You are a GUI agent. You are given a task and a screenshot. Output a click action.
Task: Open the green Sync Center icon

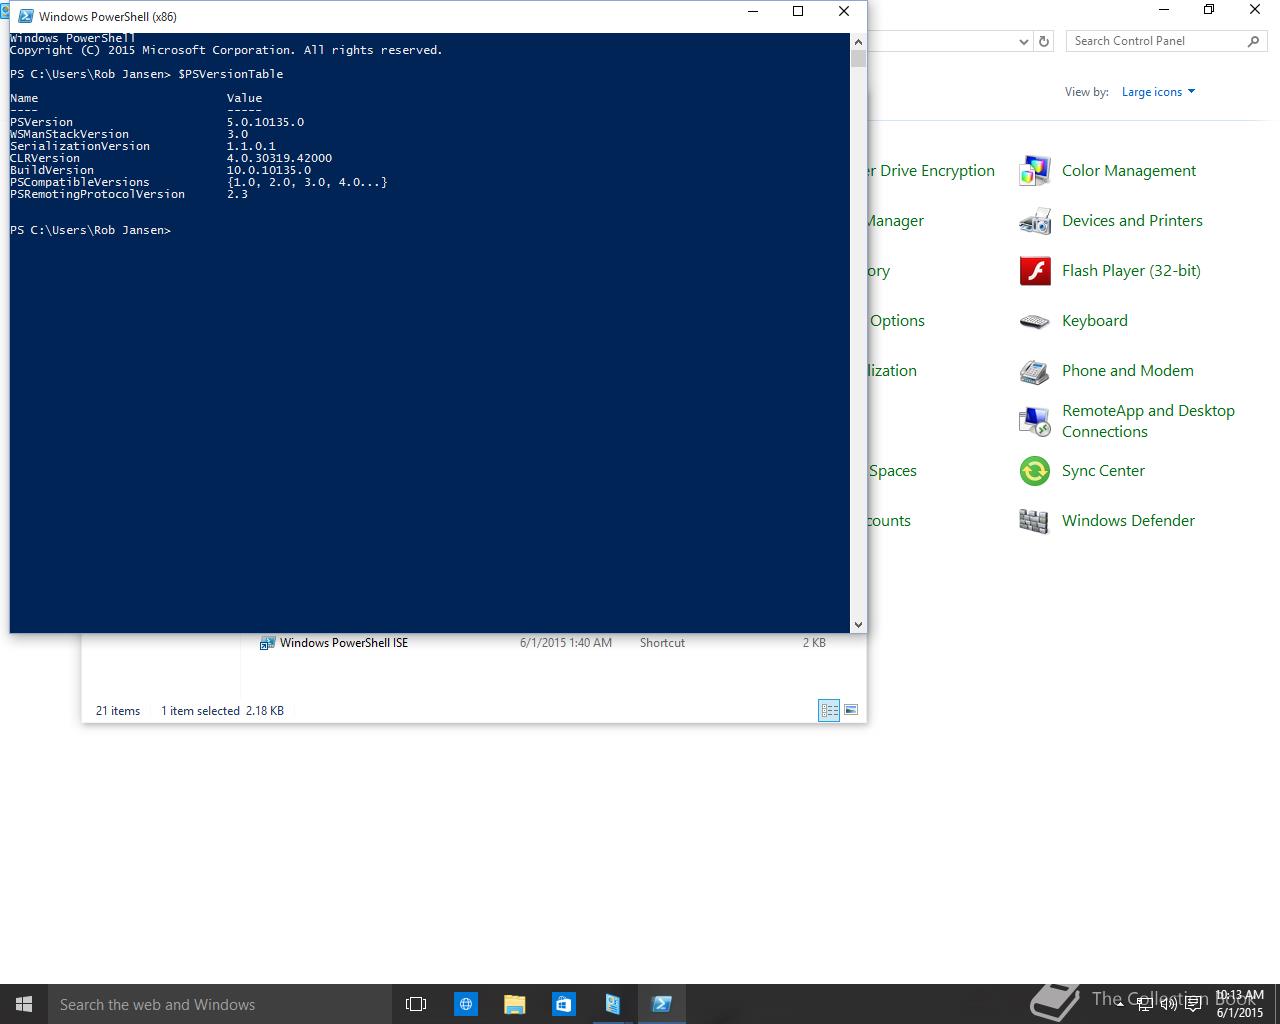coord(1034,471)
